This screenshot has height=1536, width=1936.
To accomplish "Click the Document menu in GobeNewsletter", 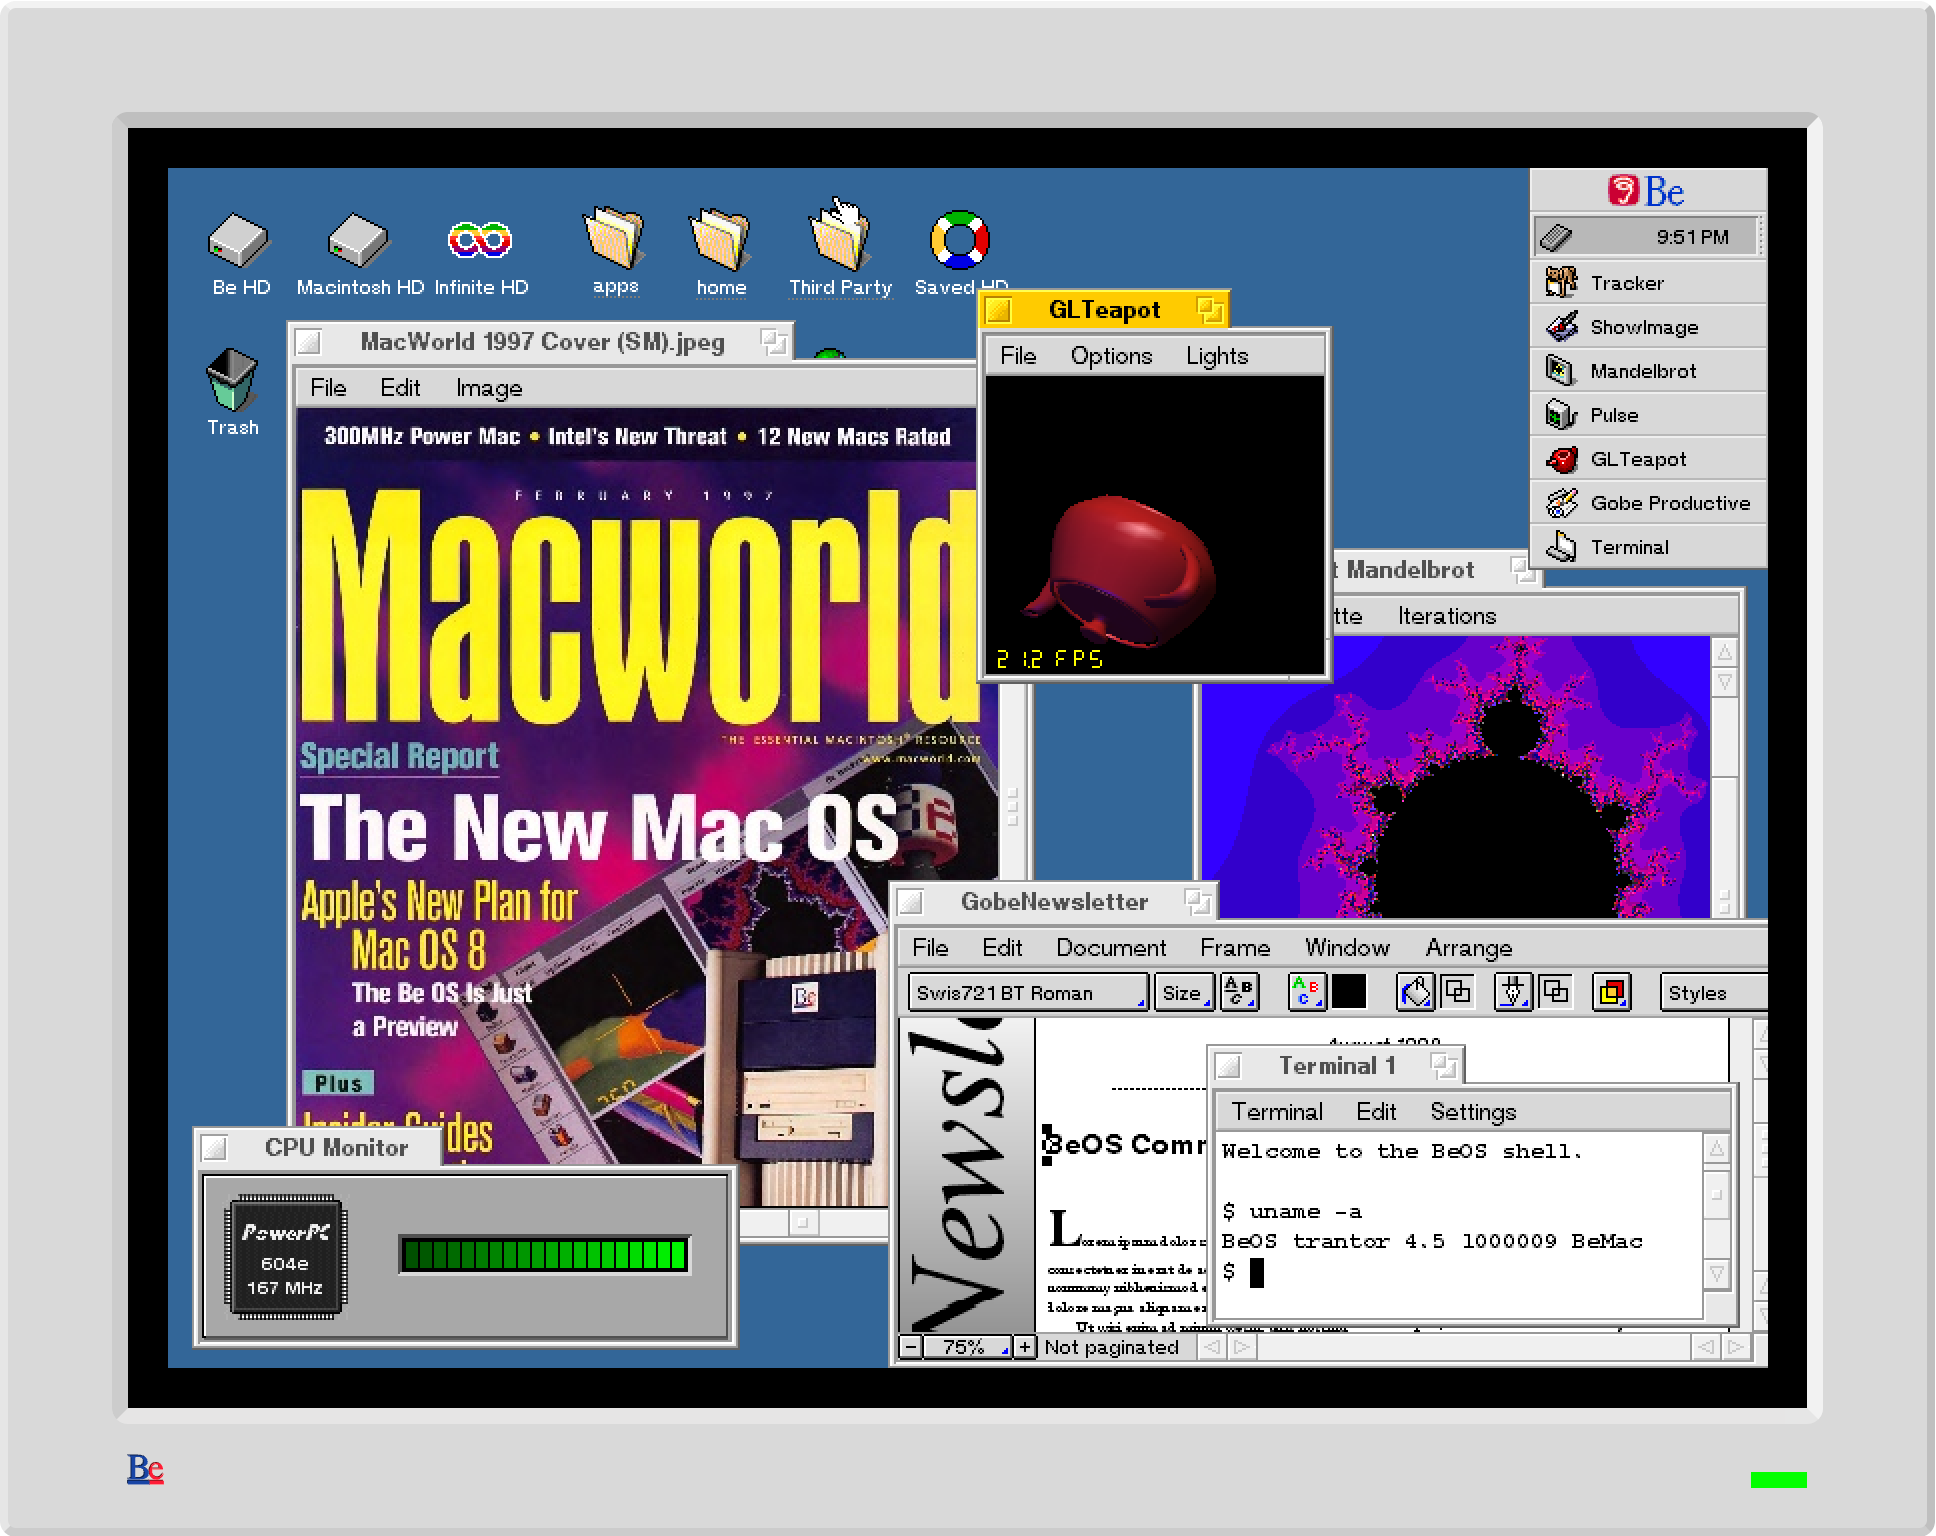I will [1111, 948].
